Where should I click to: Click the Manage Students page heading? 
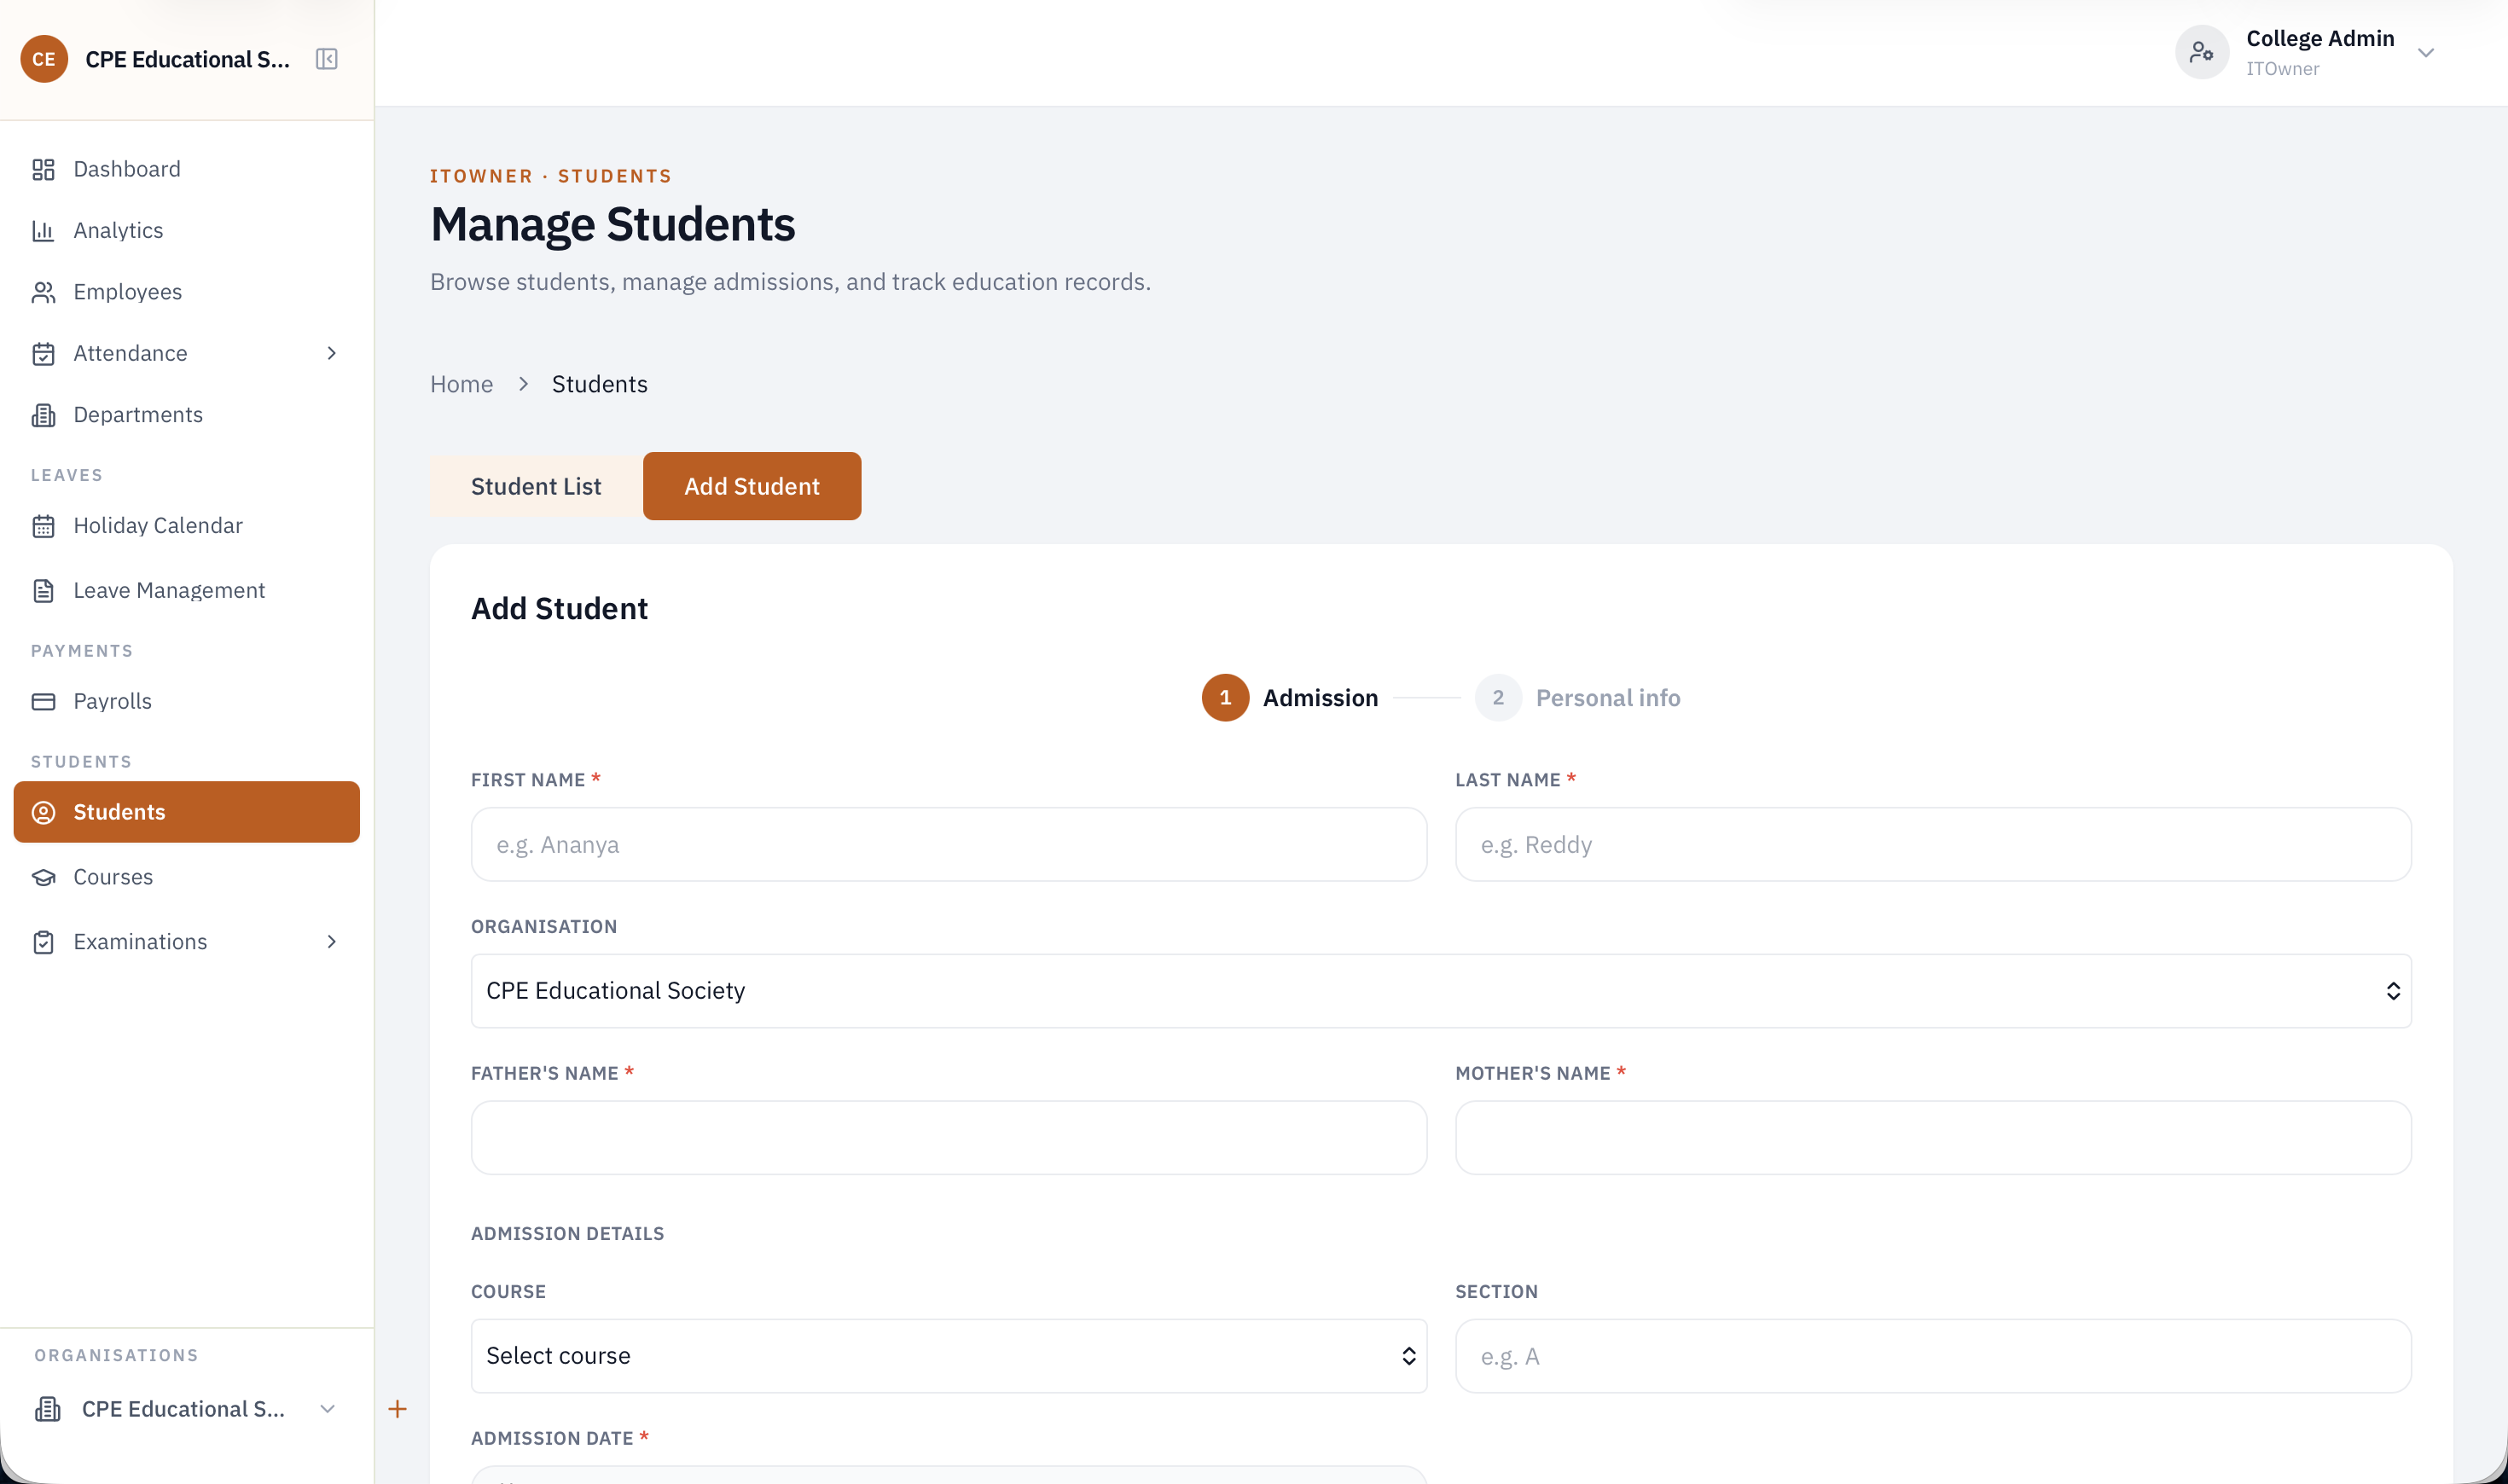point(613,224)
